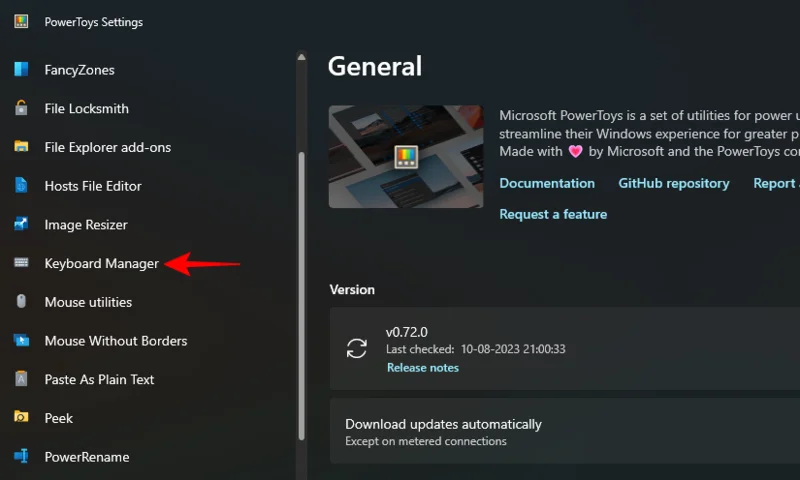Viewport: 800px width, 480px height.
Task: Click the version text v0.72.0
Action: point(407,332)
